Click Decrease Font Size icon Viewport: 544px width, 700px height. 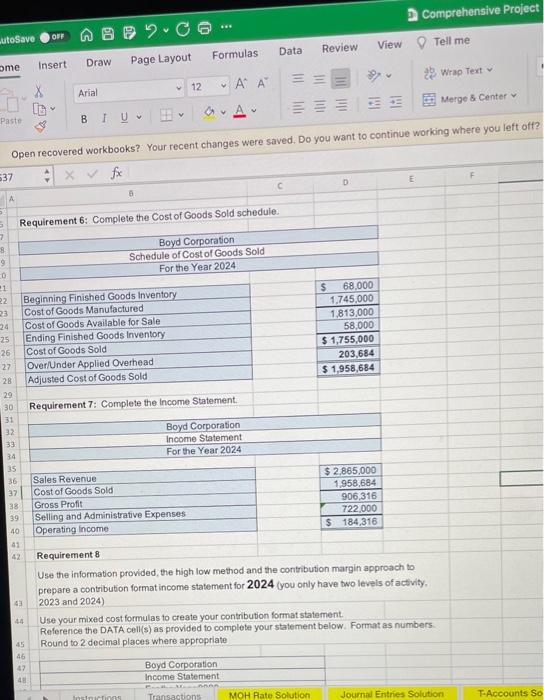point(262,83)
